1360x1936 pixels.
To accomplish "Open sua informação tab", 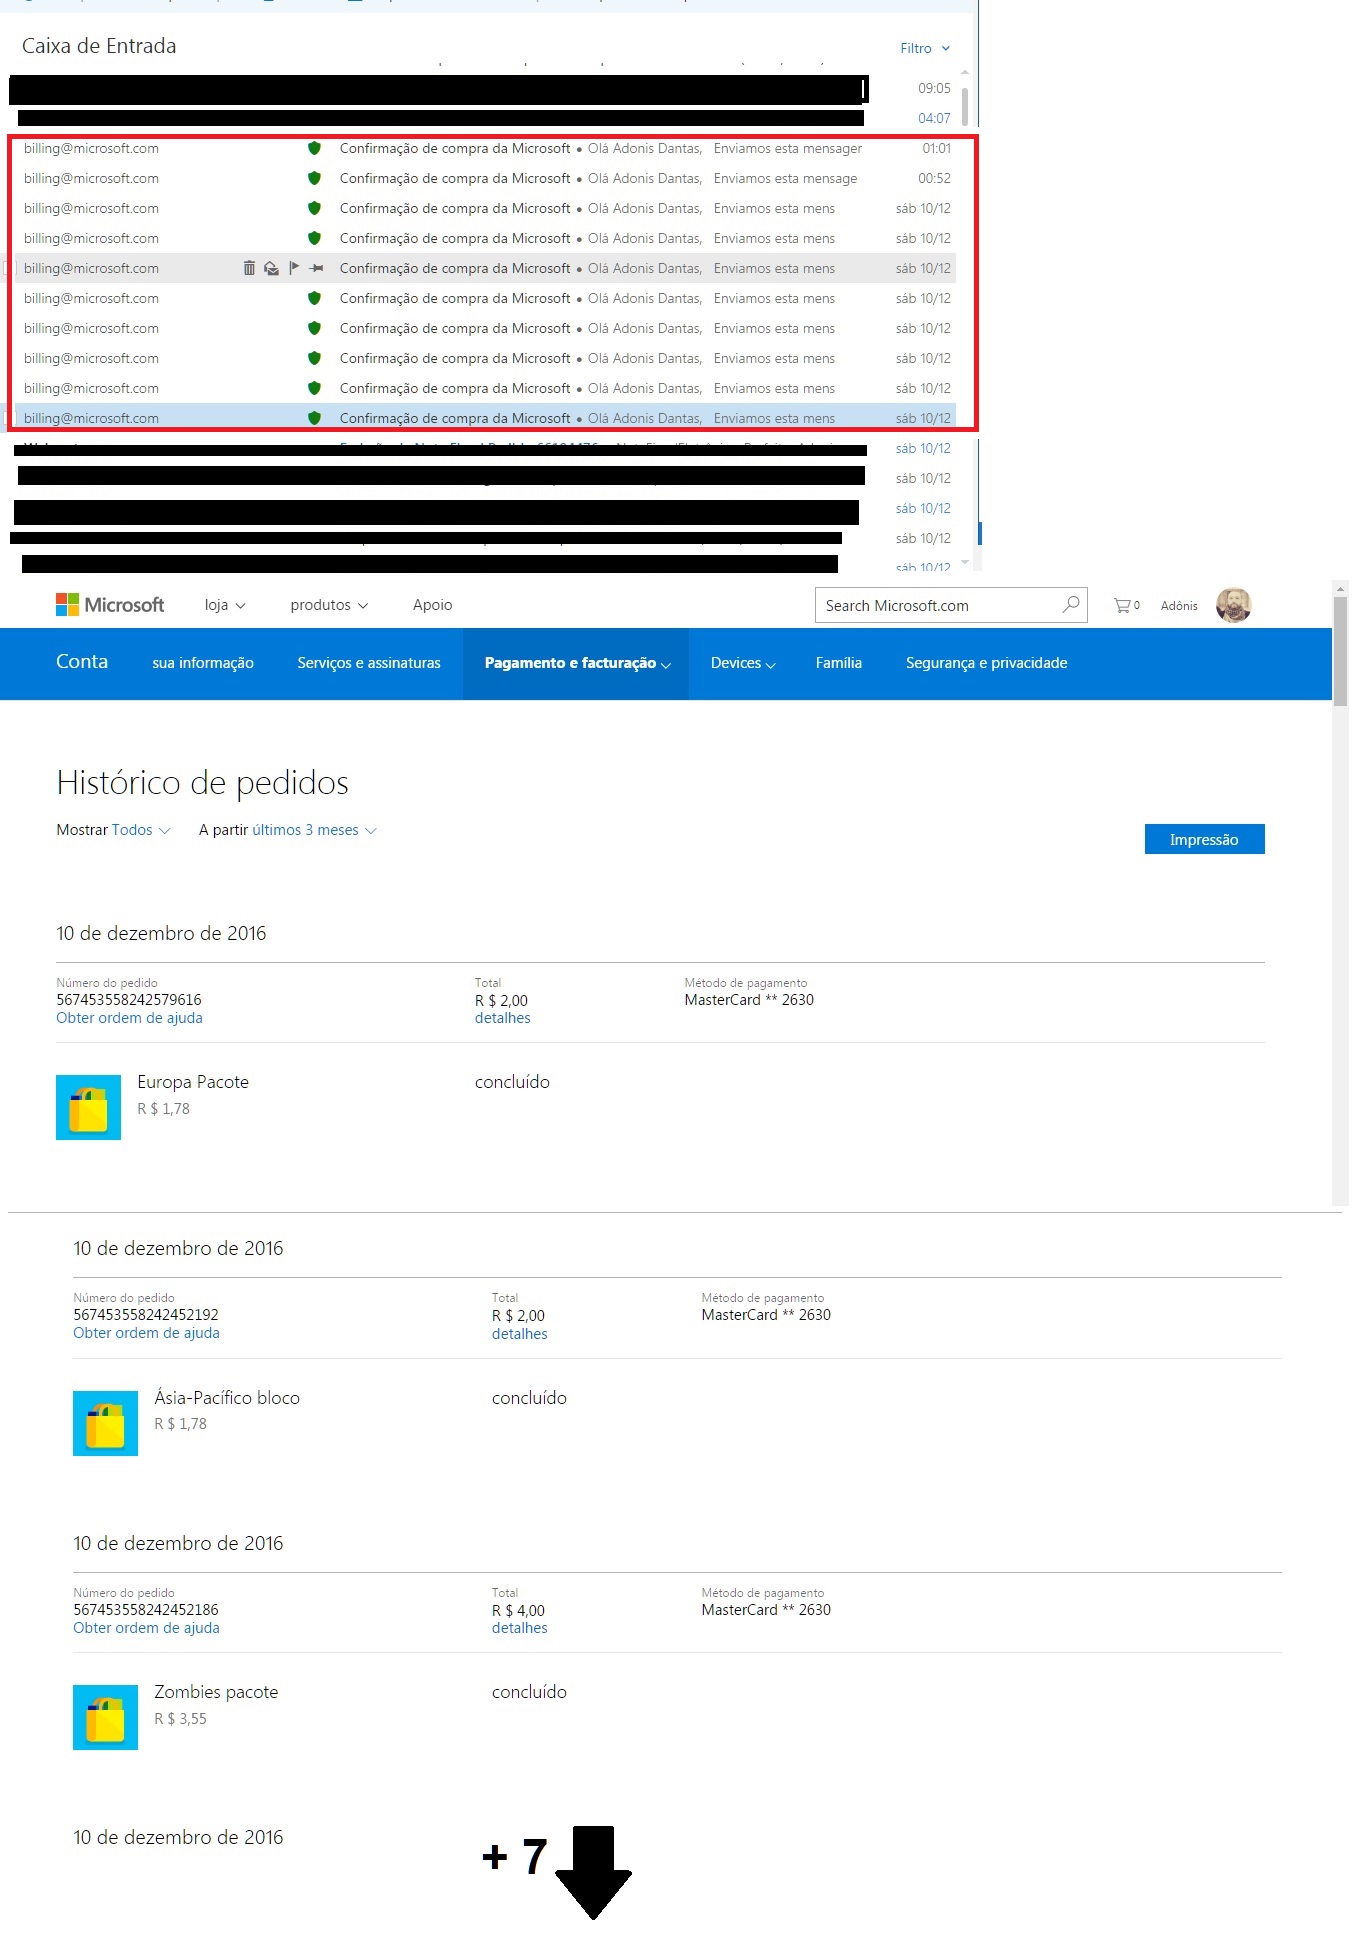I will [203, 663].
